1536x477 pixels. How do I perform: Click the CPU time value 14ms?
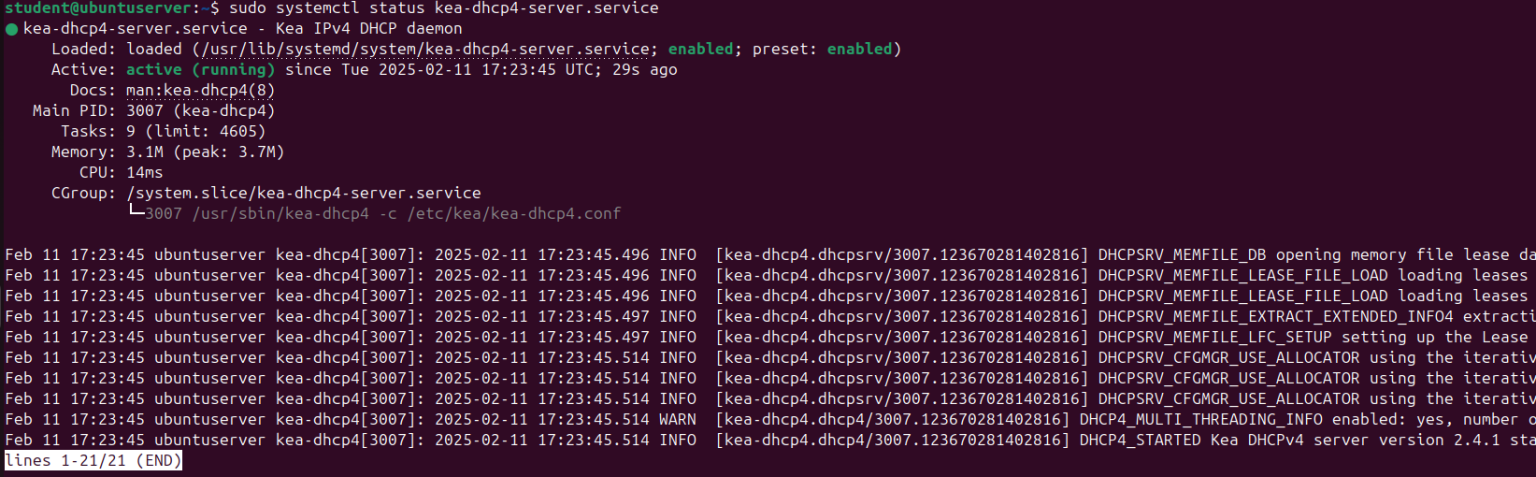(x=145, y=173)
